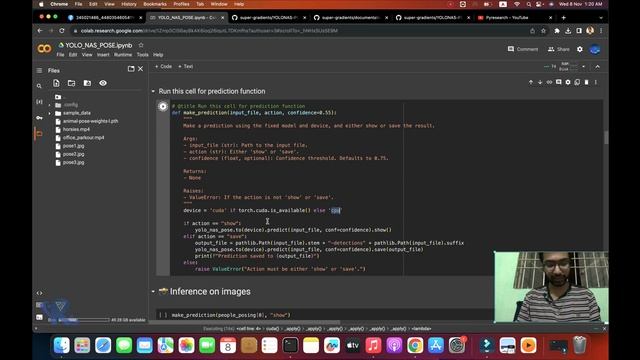
Task: Open Colab Edit menu
Action: click(x=73, y=55)
